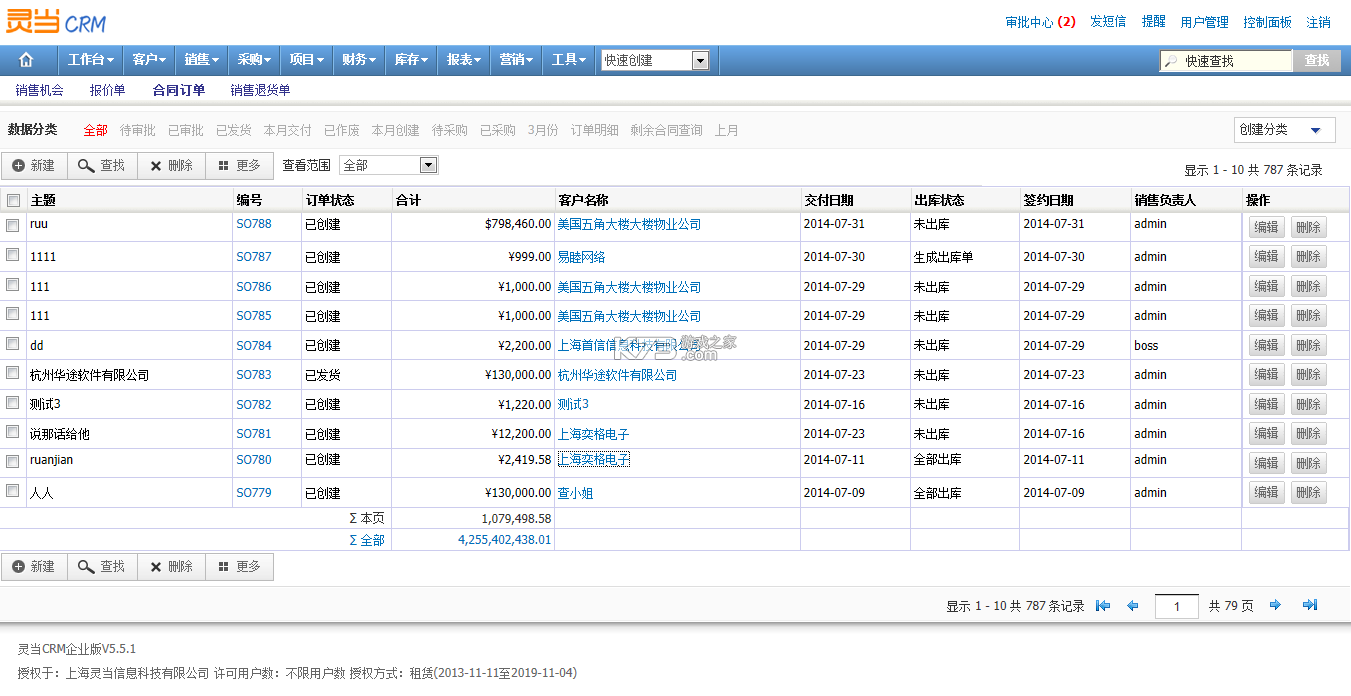
Task: Open customer 易睦网络
Action: 581,257
